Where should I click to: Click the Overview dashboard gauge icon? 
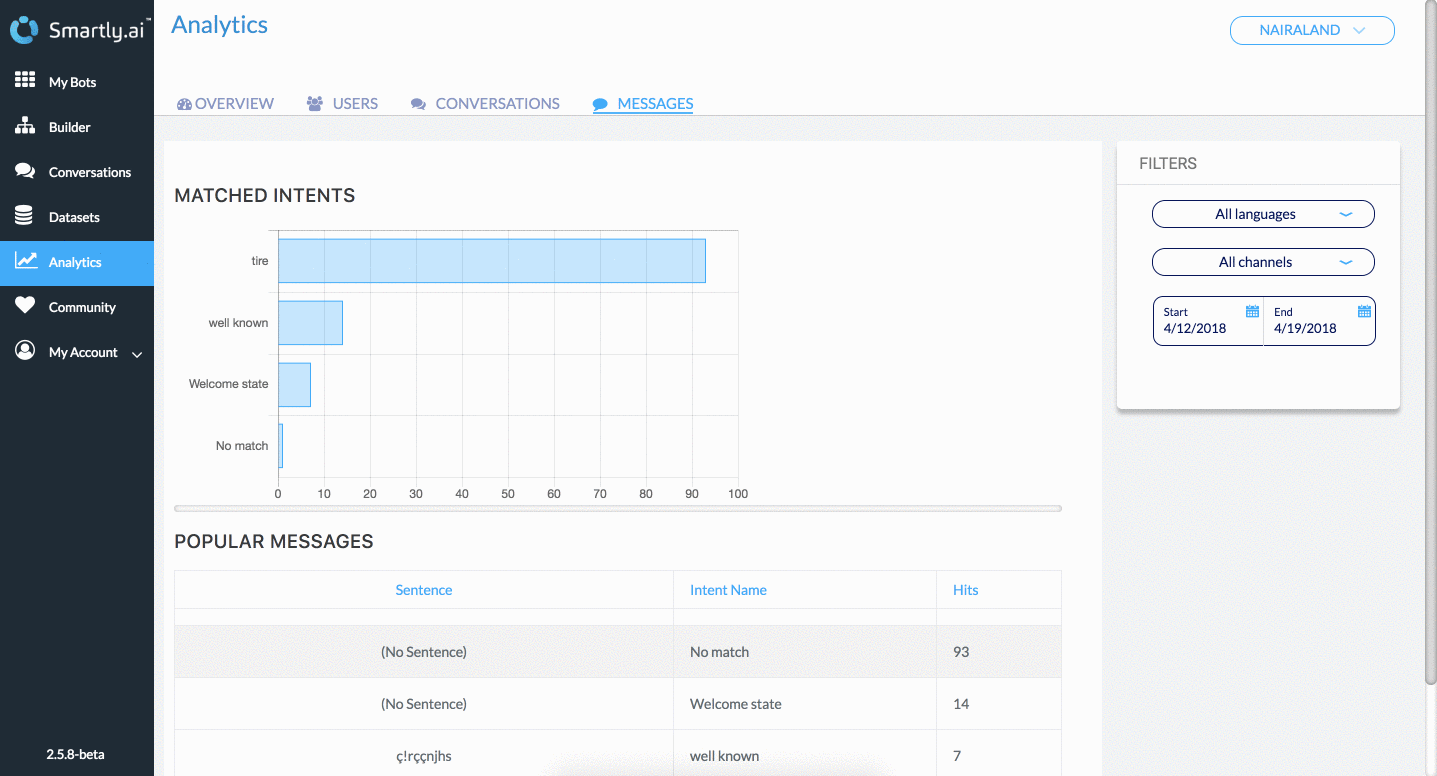tap(184, 104)
